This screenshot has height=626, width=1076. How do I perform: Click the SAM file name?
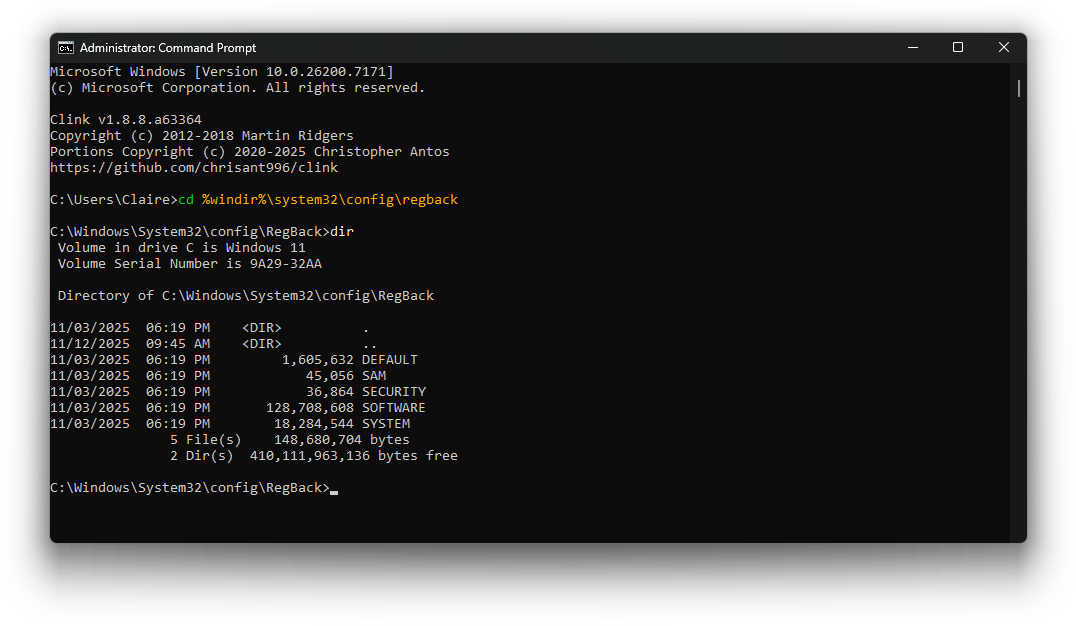tap(374, 375)
